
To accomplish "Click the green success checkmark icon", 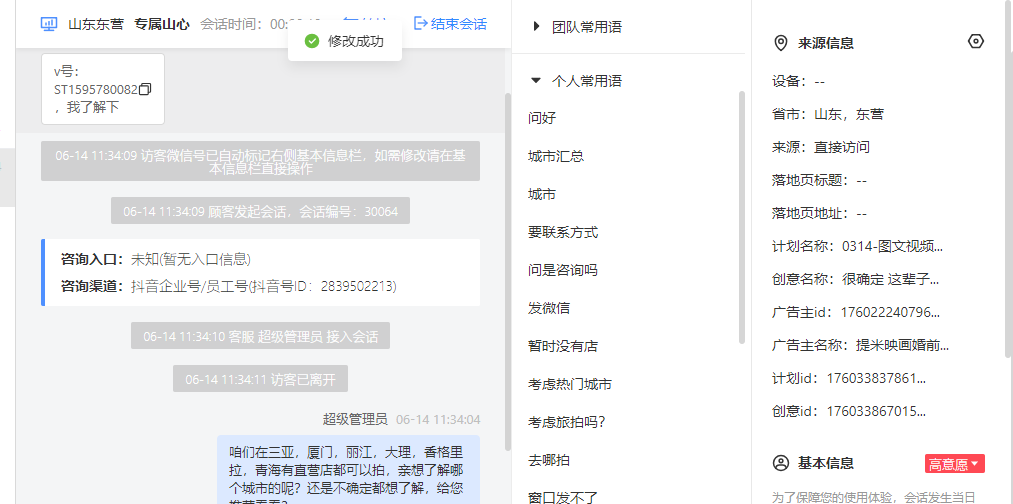I will coord(312,41).
